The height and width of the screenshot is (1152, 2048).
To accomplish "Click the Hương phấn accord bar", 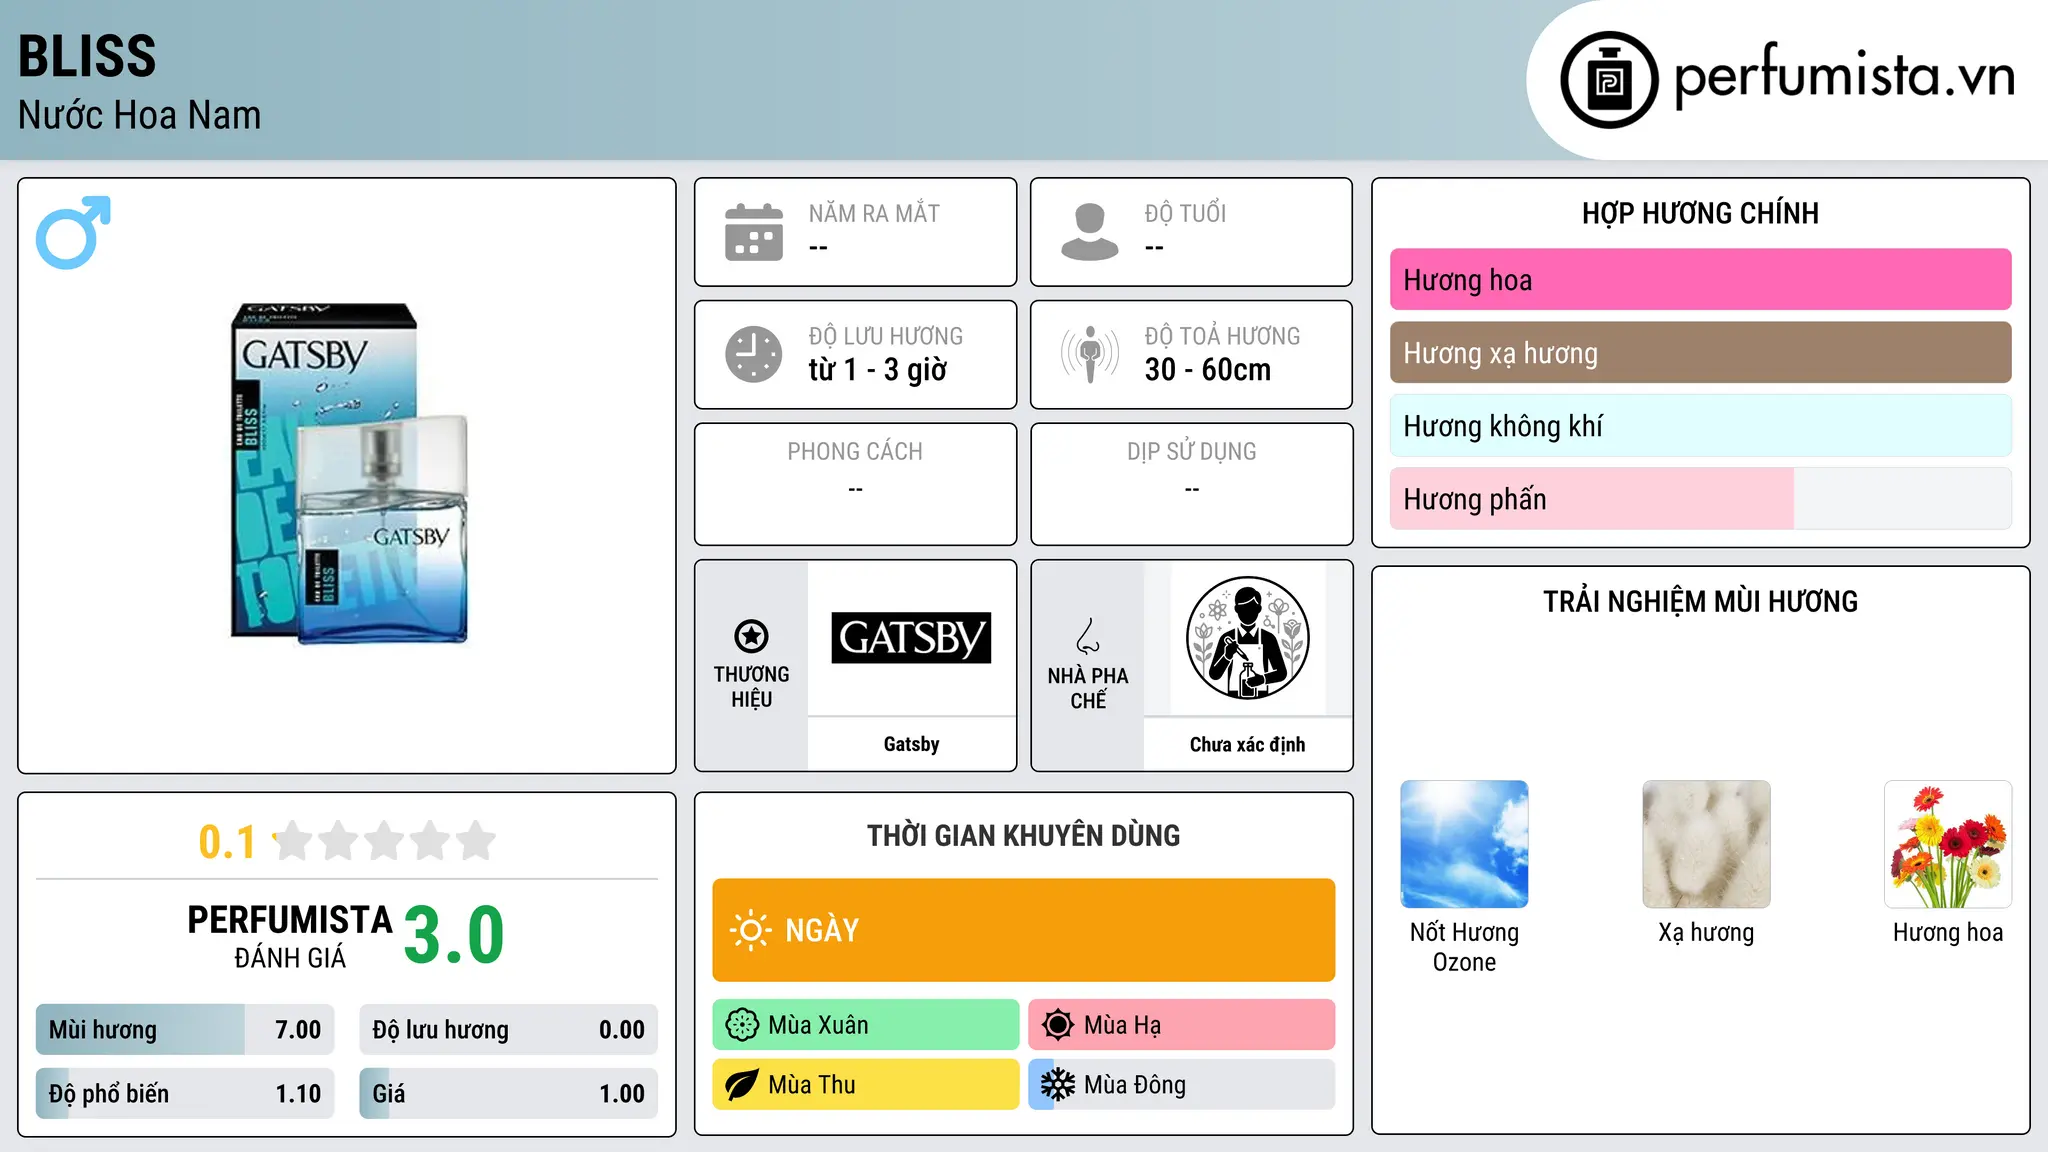I will [x=1700, y=499].
